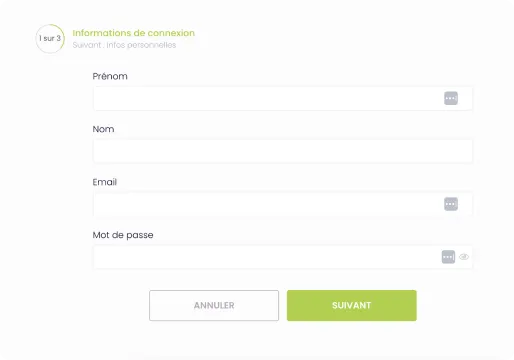
Task: Click the 'Informations de connexion' step title
Action: tap(134, 33)
